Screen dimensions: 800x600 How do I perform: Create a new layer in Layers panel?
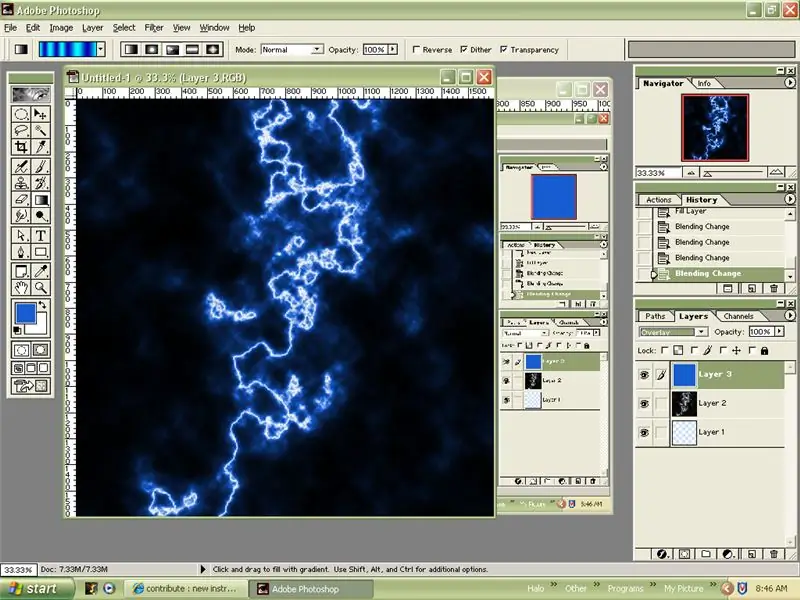[752, 554]
